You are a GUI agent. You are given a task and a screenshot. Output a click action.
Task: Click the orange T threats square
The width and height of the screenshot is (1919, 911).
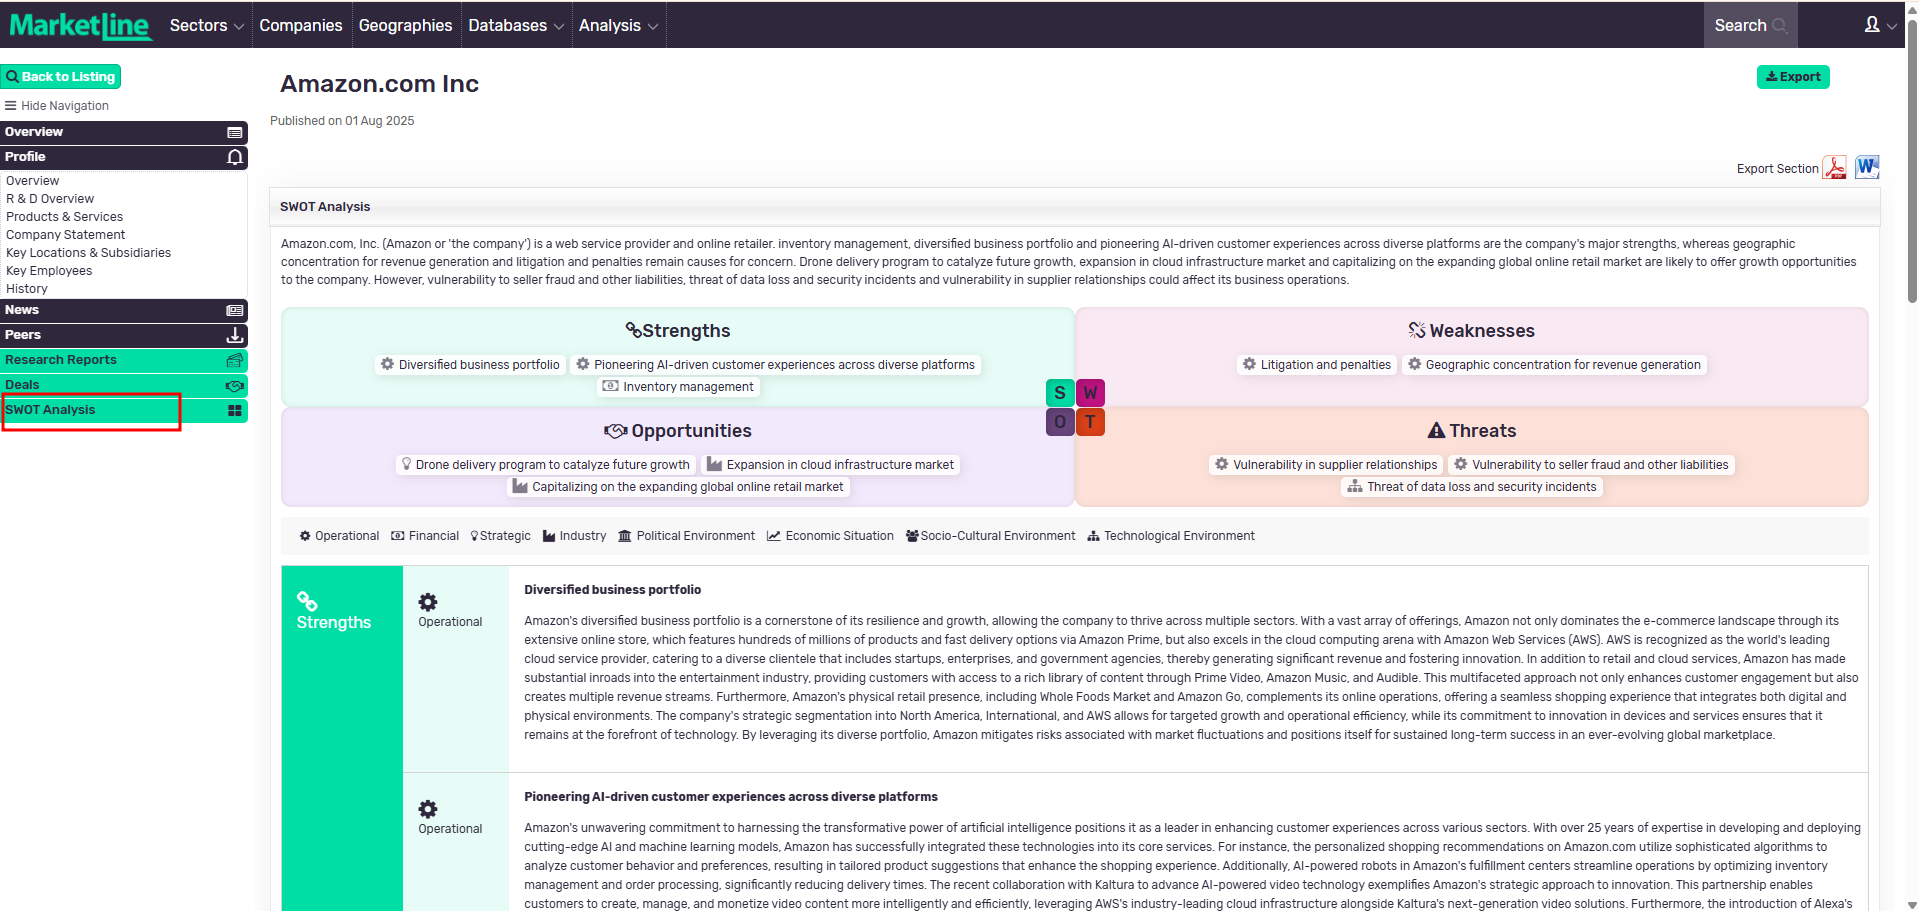point(1090,422)
